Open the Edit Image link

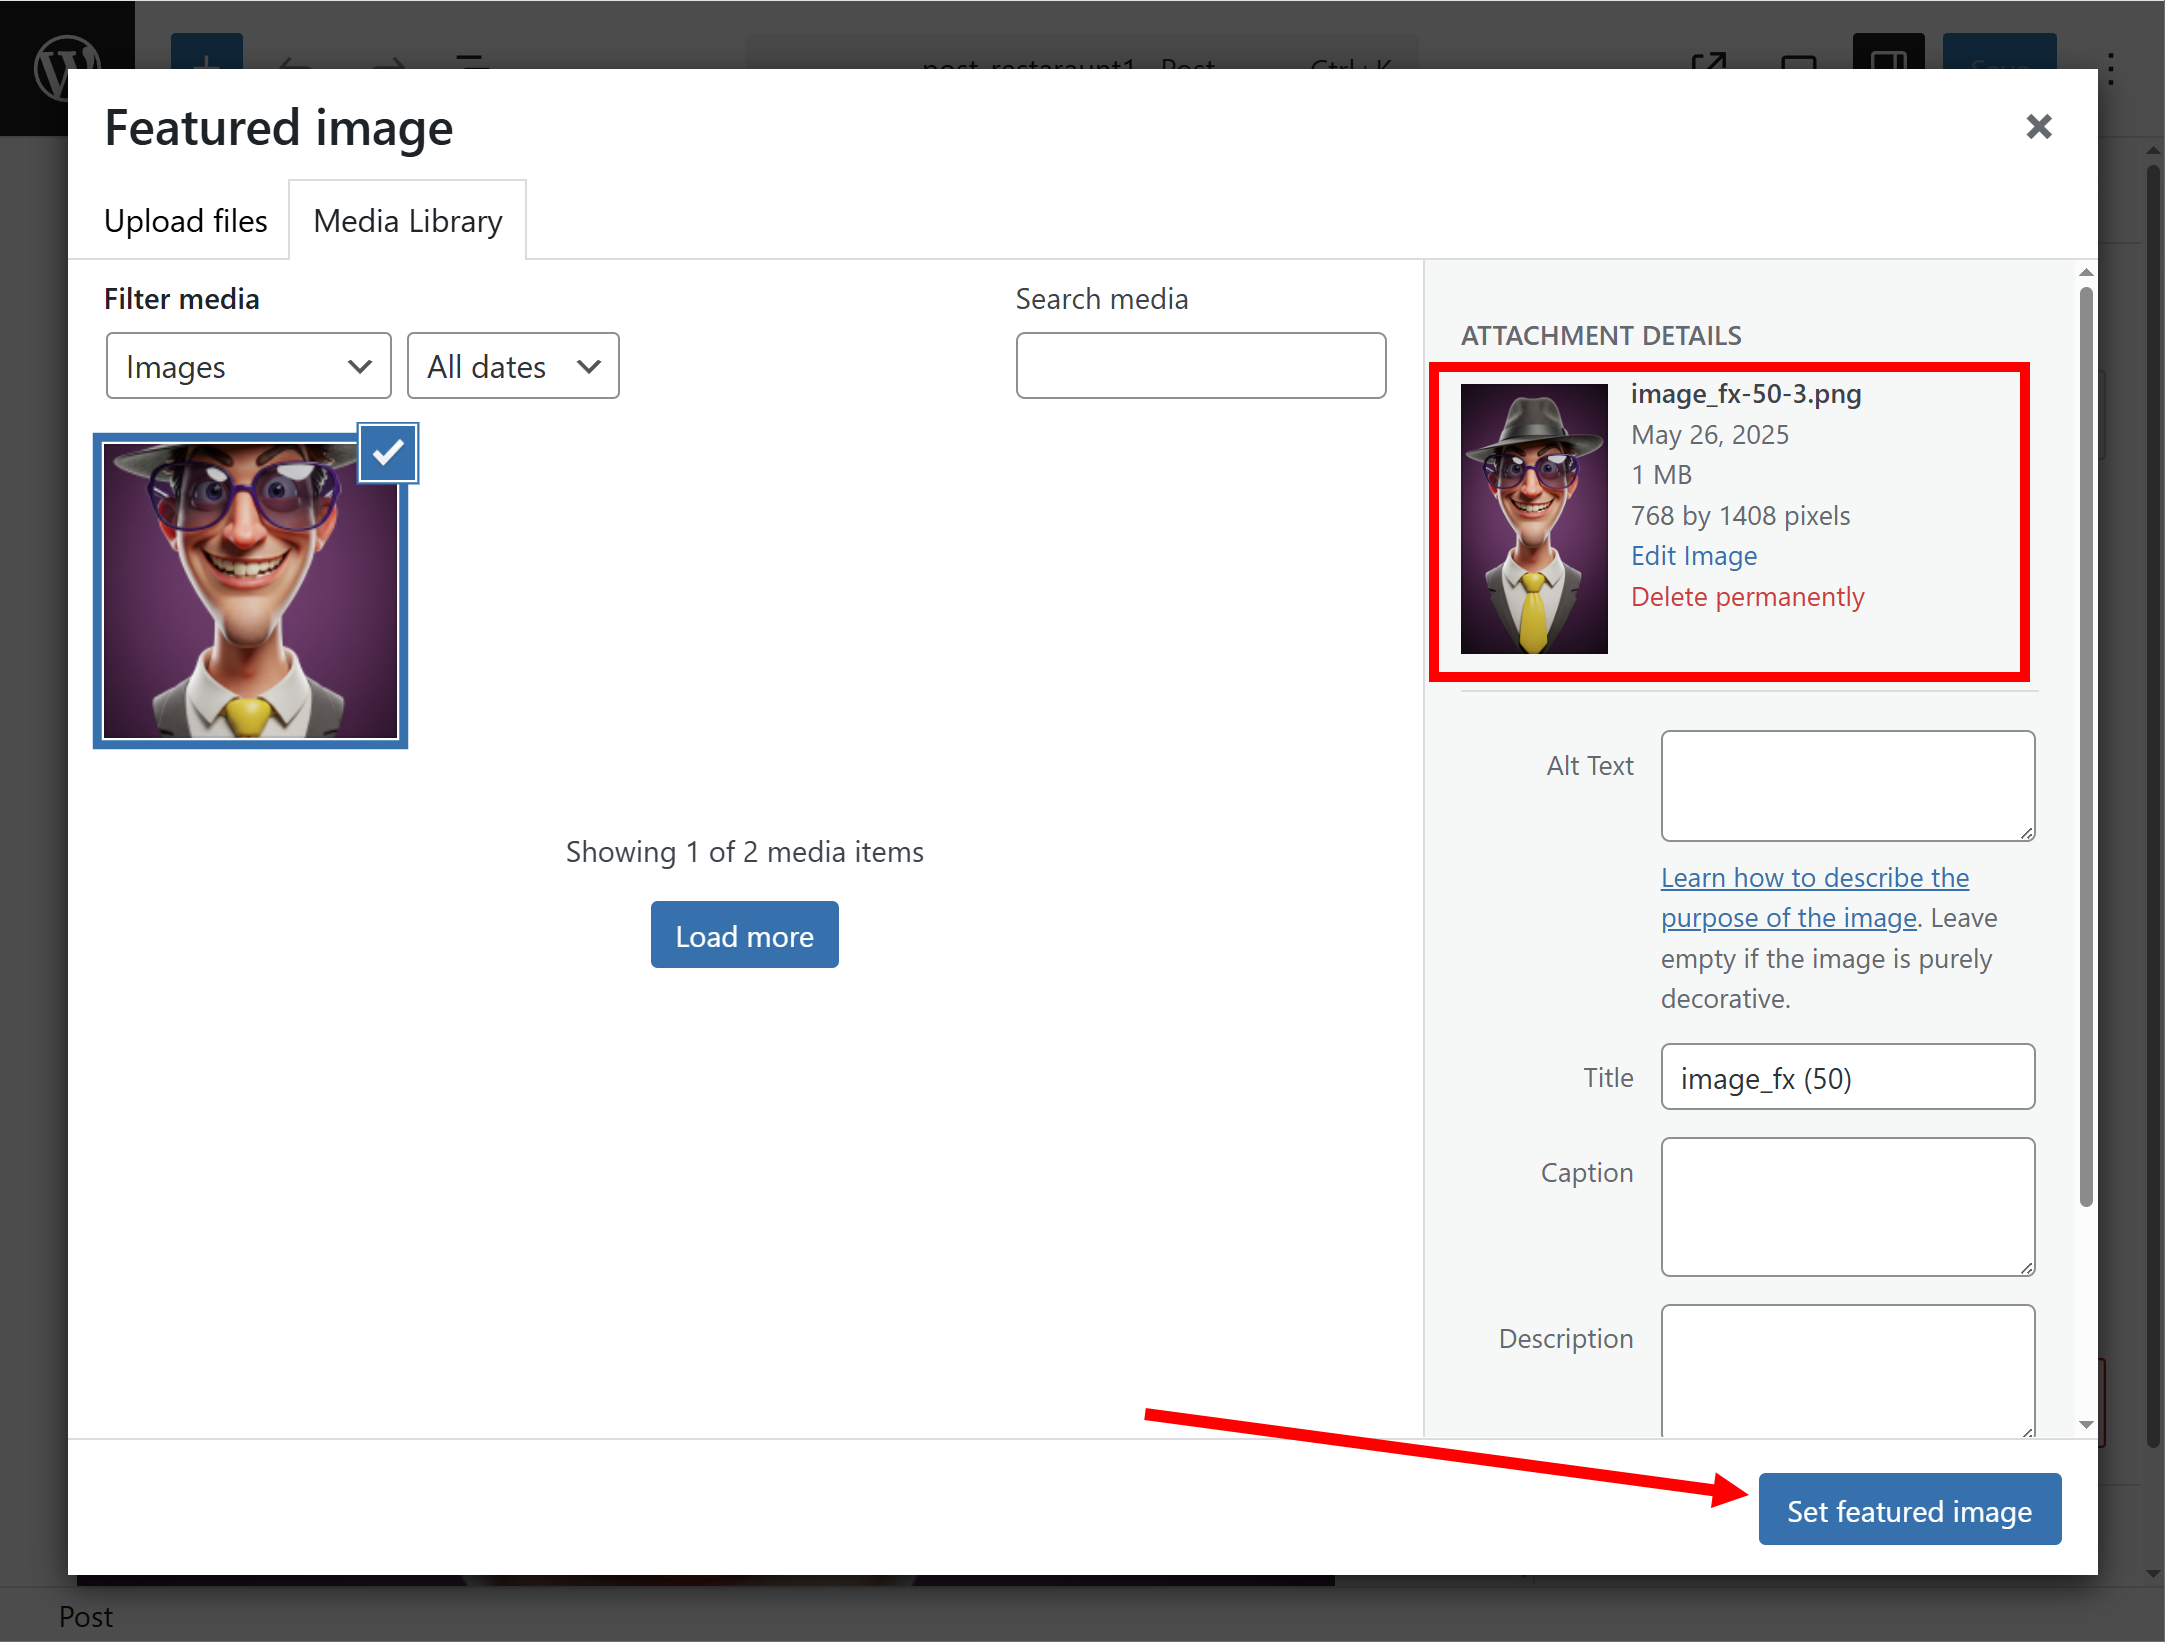click(x=1693, y=556)
